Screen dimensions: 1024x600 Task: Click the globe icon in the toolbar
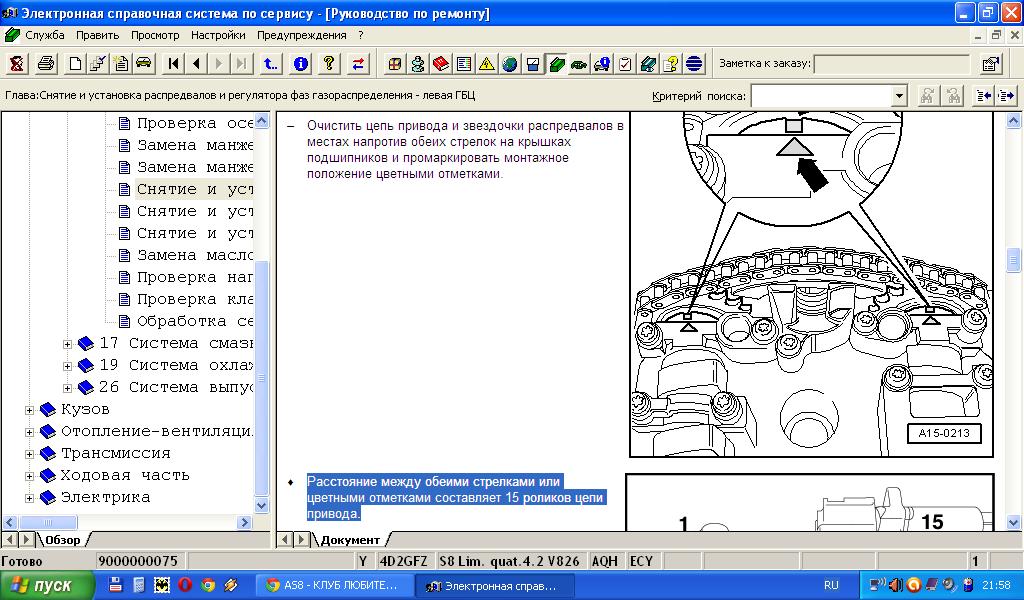(510, 64)
